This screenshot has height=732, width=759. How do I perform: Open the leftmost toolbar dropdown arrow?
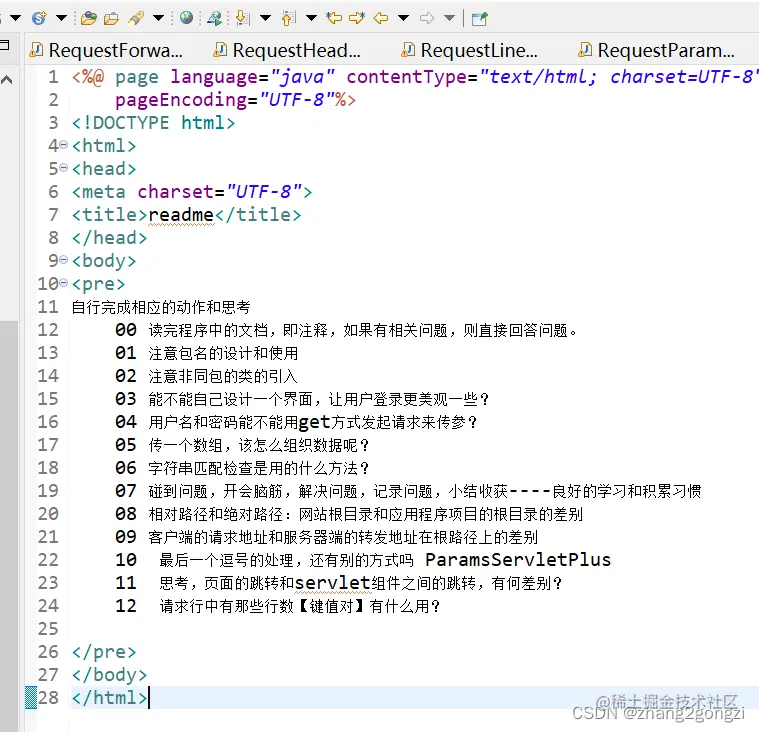[x=15, y=18]
